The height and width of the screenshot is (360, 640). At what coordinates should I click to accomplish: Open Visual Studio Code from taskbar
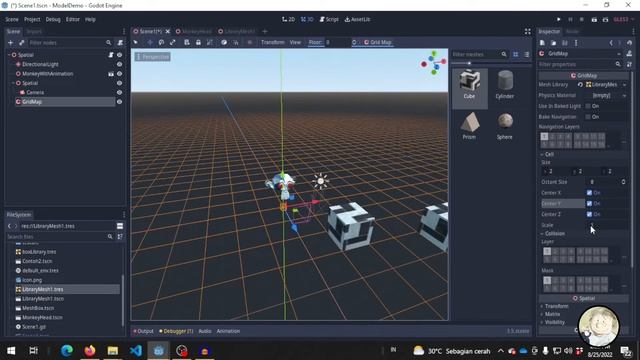(x=136, y=350)
